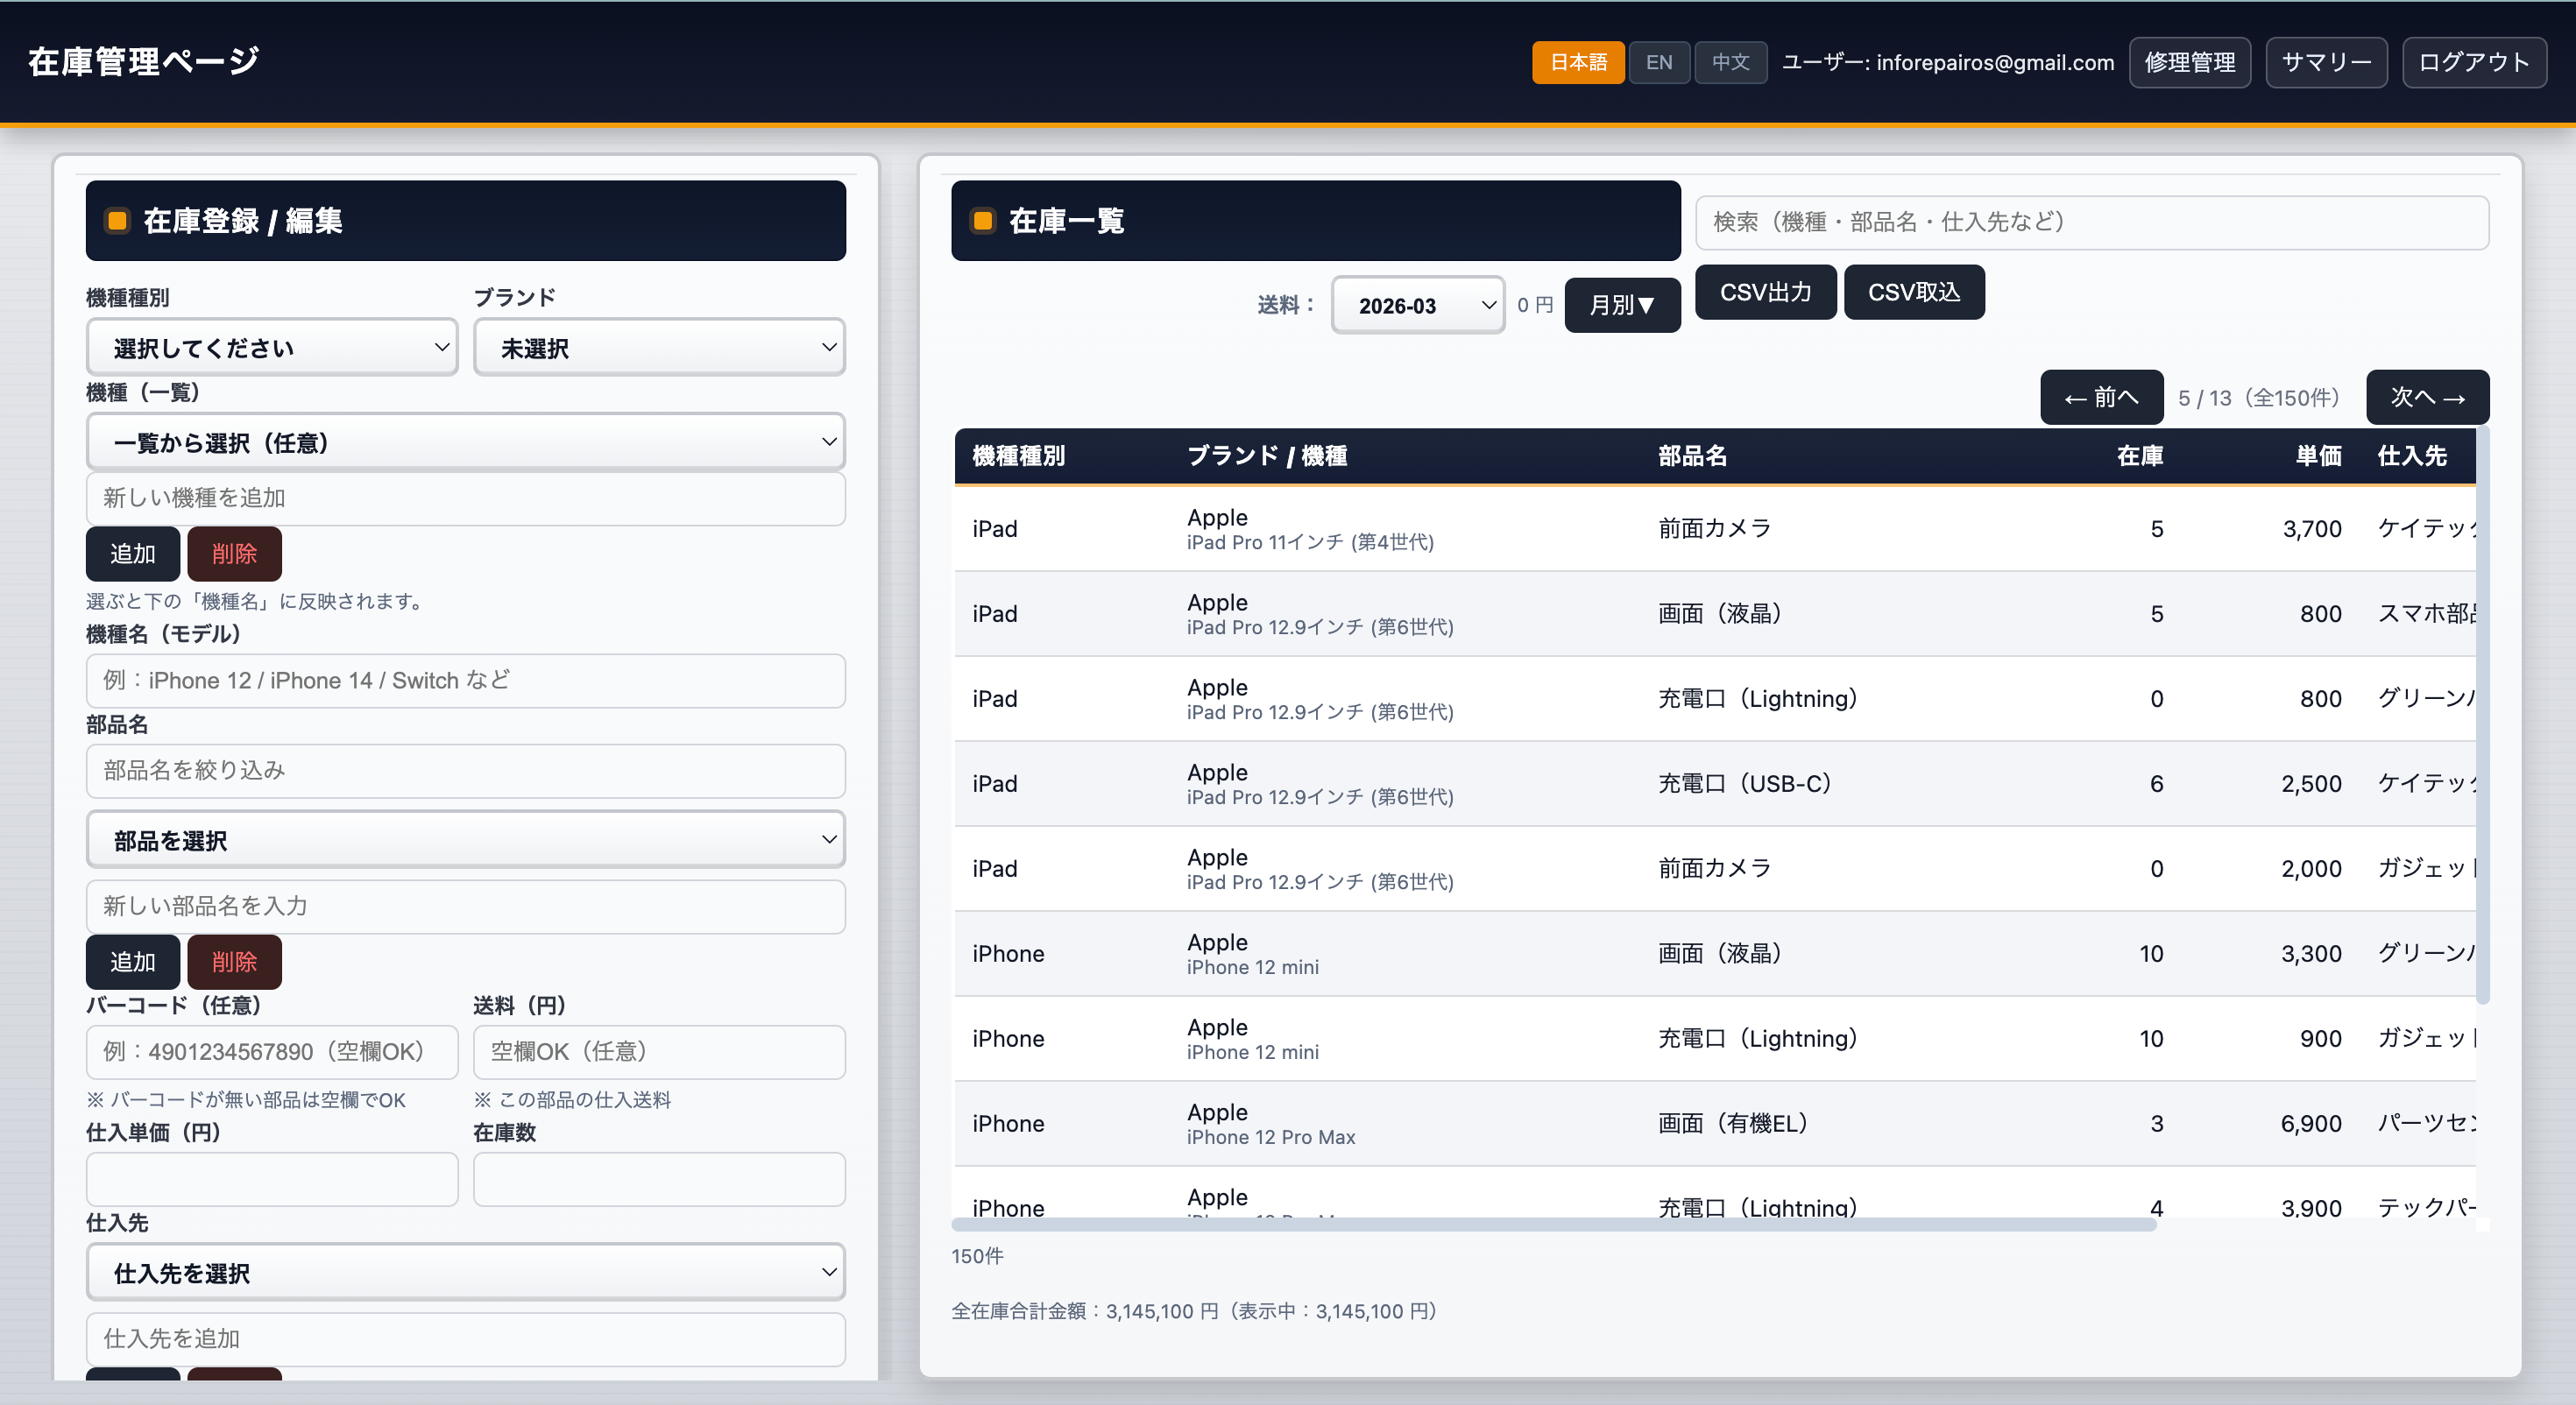Viewport: 2576px width, 1405px height.
Task: Toggle the 月別▼ monthly view control
Action: (1621, 305)
